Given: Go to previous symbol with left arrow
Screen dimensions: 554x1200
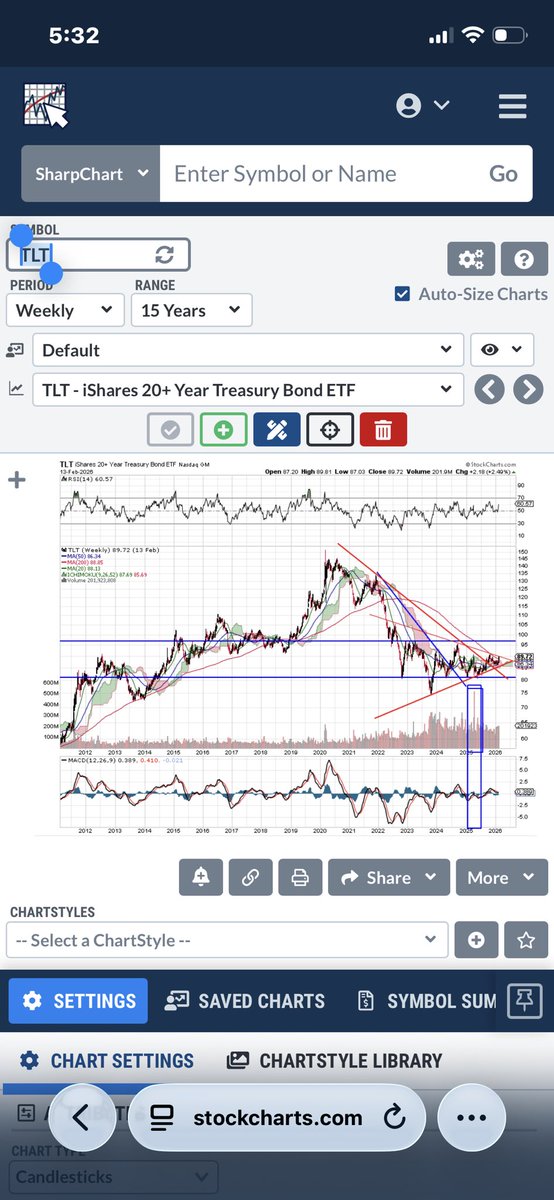Looking at the screenshot, I should pyautogui.click(x=489, y=389).
